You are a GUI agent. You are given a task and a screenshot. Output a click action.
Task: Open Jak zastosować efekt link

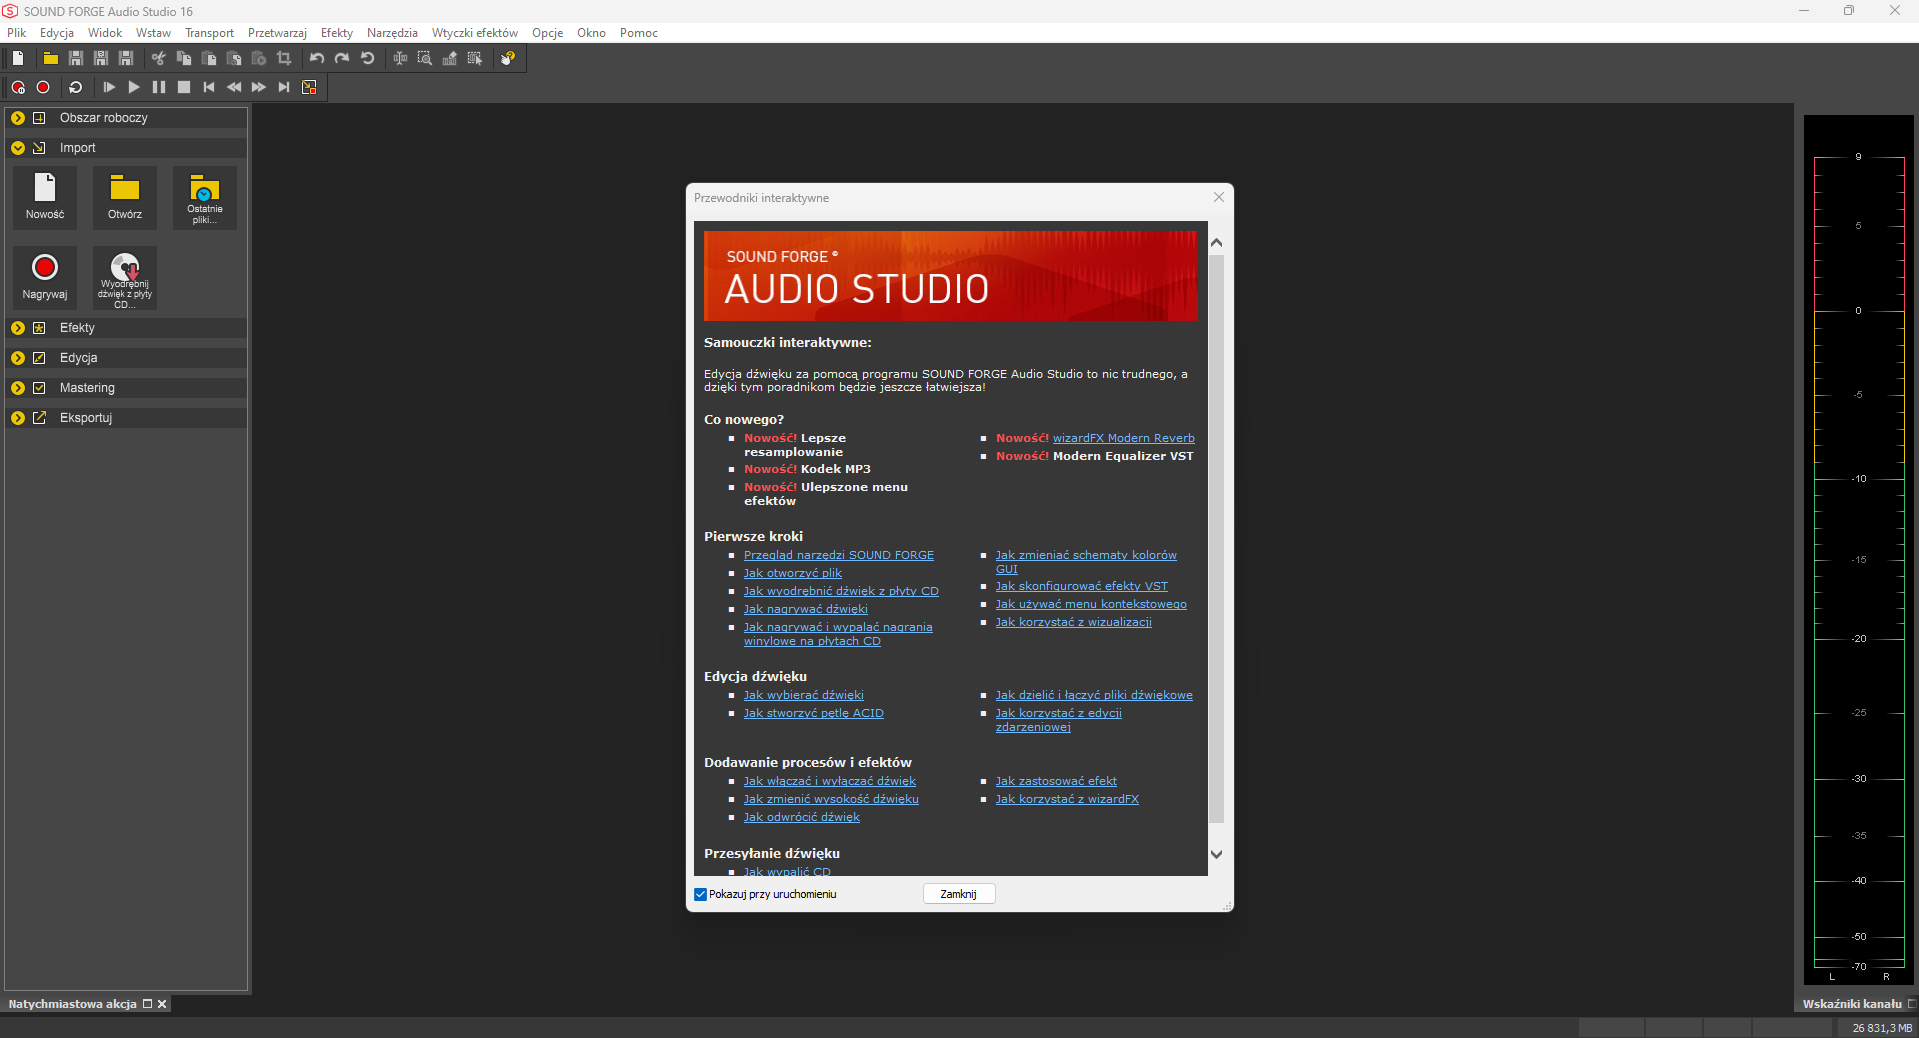pyautogui.click(x=1056, y=781)
